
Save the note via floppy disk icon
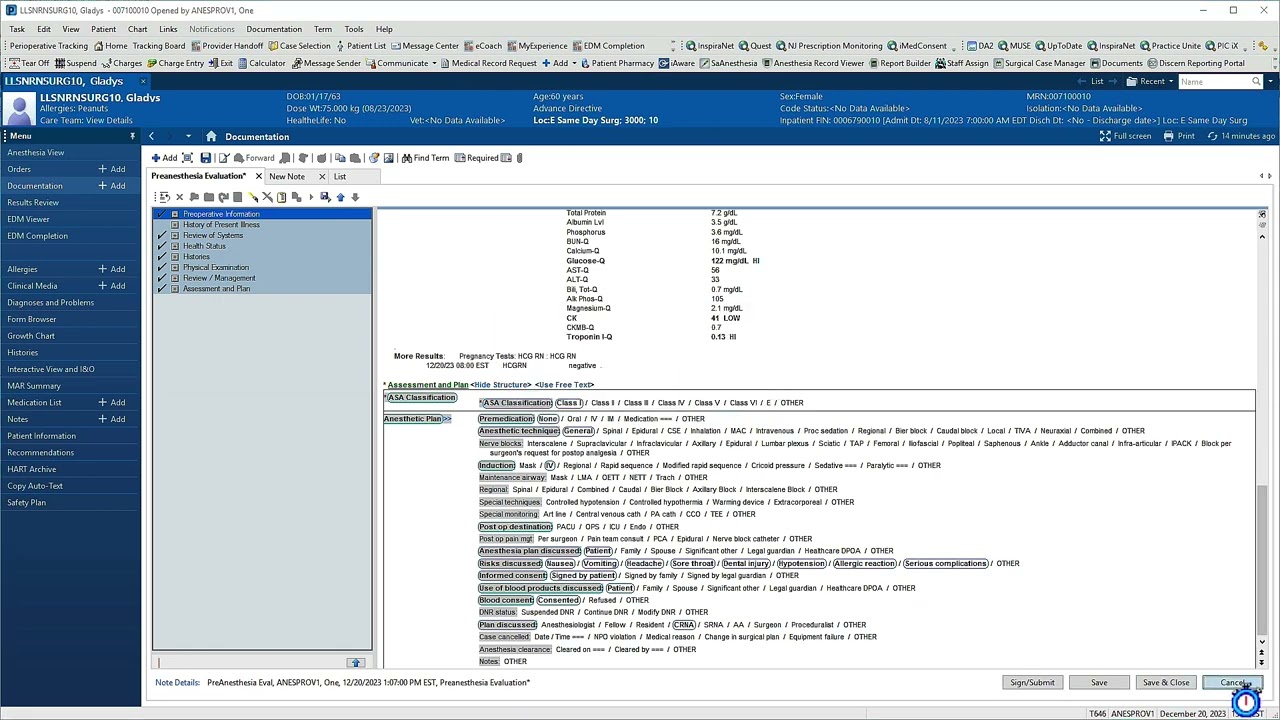tap(206, 158)
